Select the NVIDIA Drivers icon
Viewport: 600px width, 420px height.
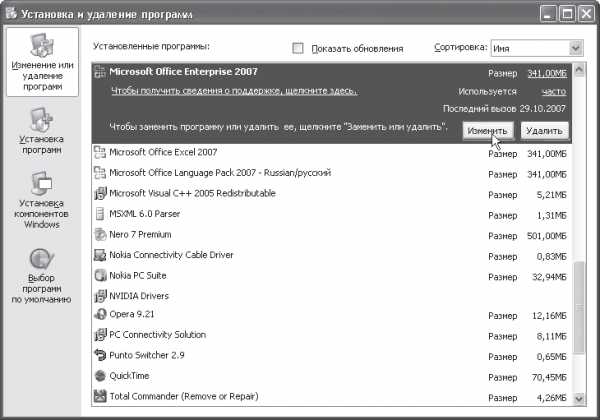[99, 295]
